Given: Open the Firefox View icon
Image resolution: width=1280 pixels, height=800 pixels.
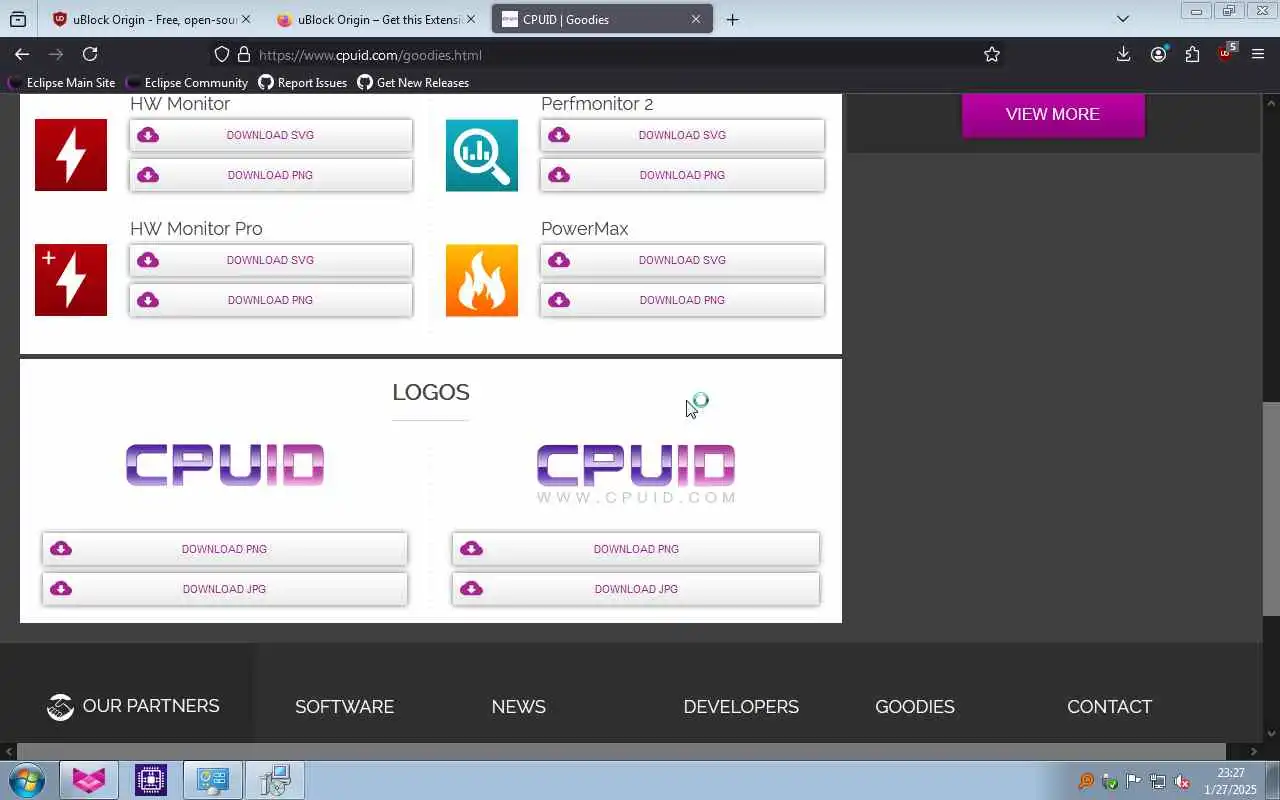Looking at the screenshot, I should click(18, 19).
